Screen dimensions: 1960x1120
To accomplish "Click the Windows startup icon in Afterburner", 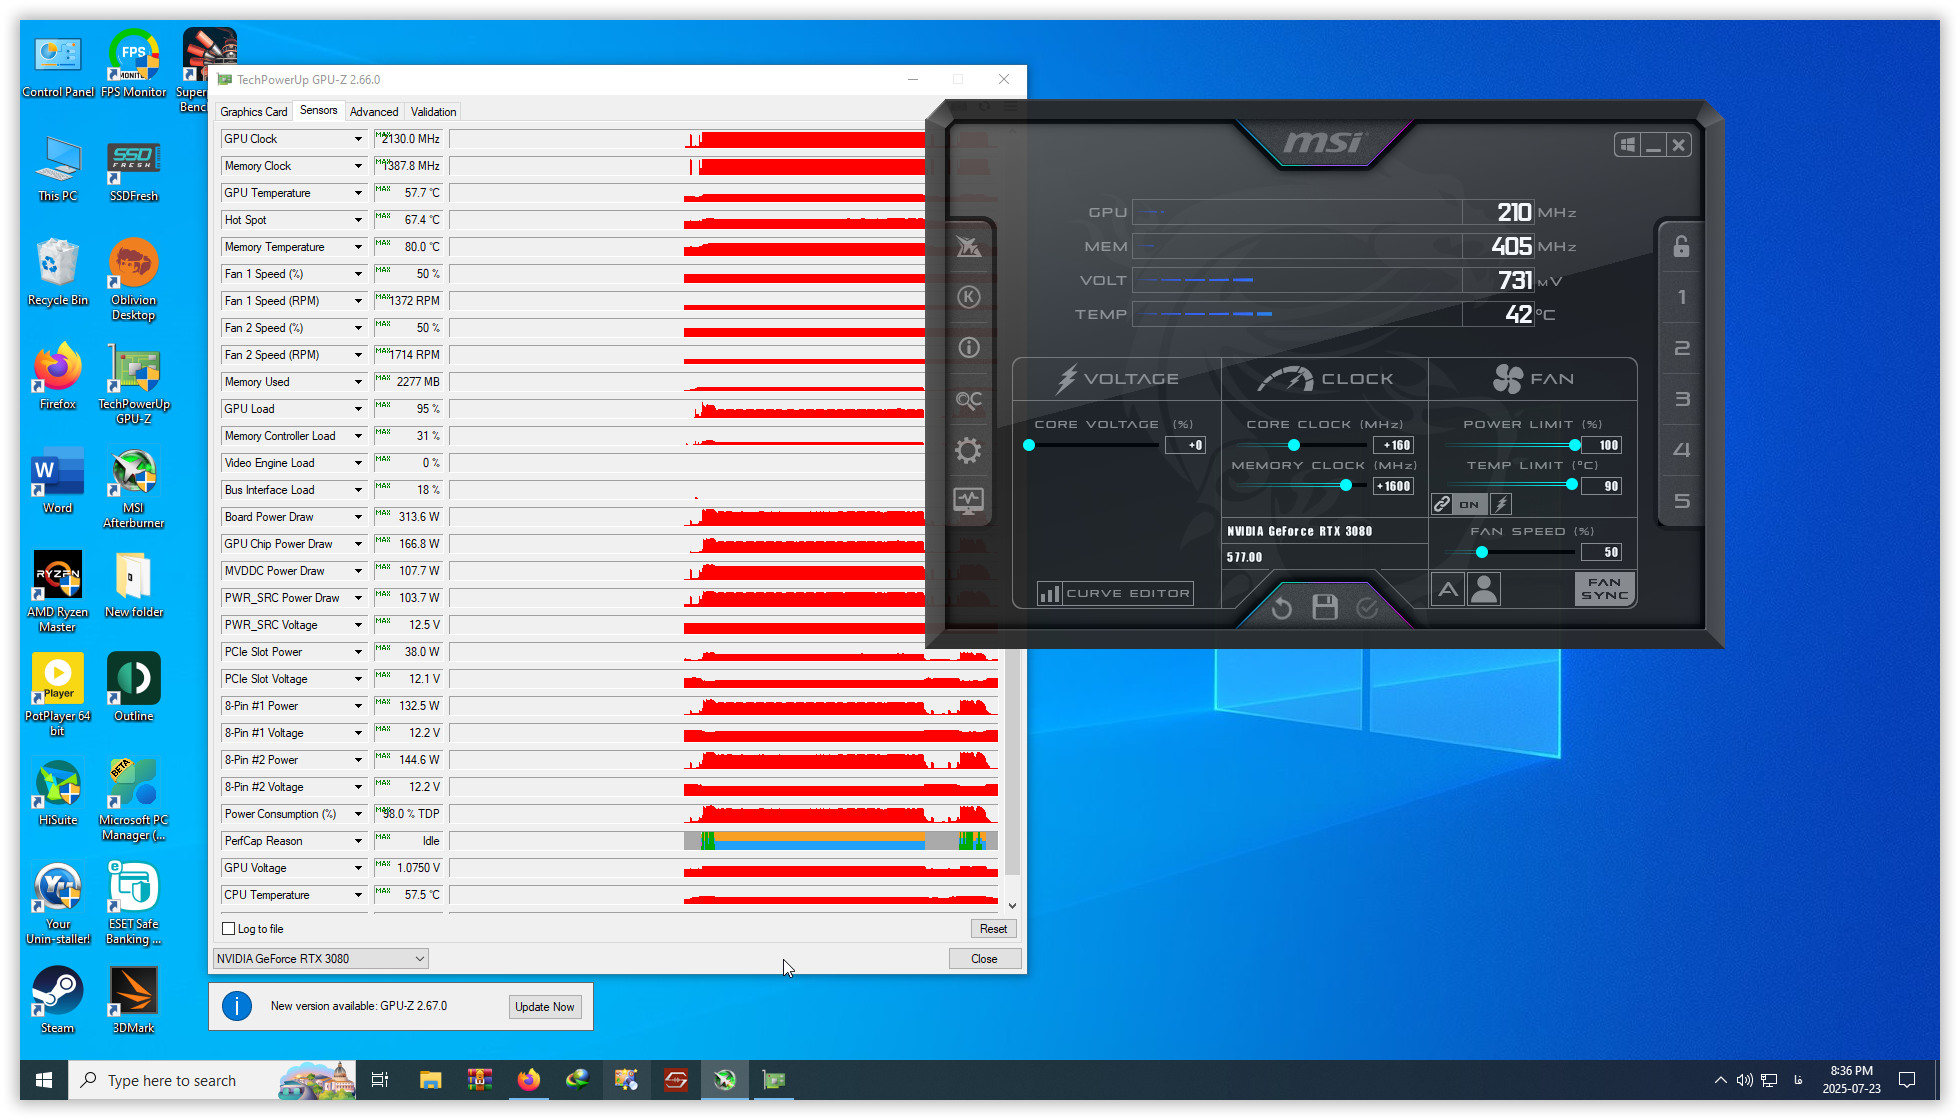I will tap(1627, 145).
